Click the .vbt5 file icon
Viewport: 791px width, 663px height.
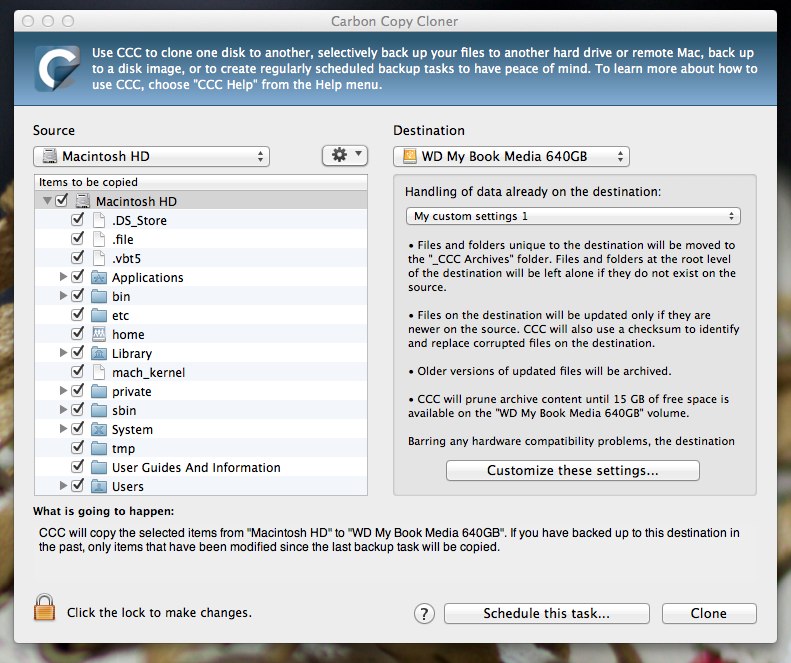click(99, 258)
